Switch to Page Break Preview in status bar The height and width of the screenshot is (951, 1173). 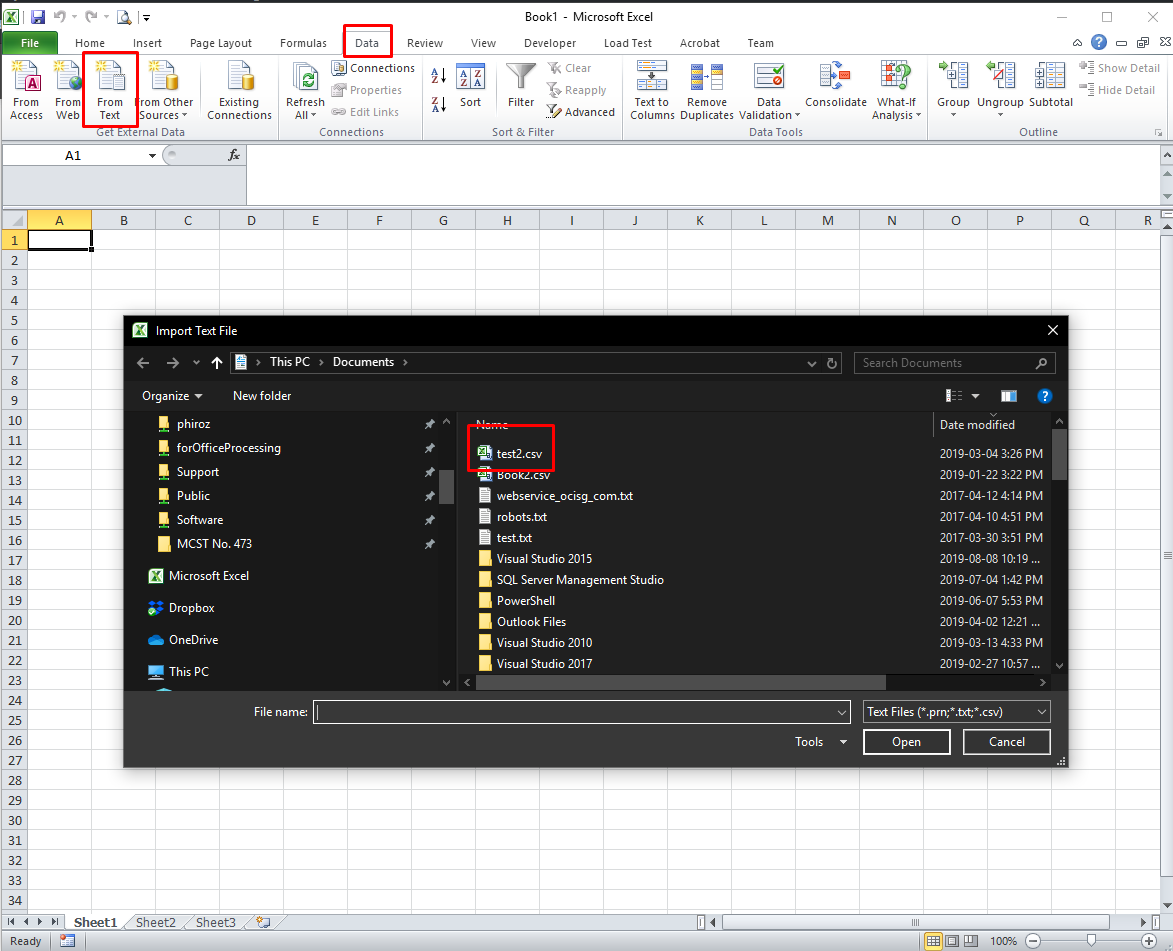coord(971,941)
